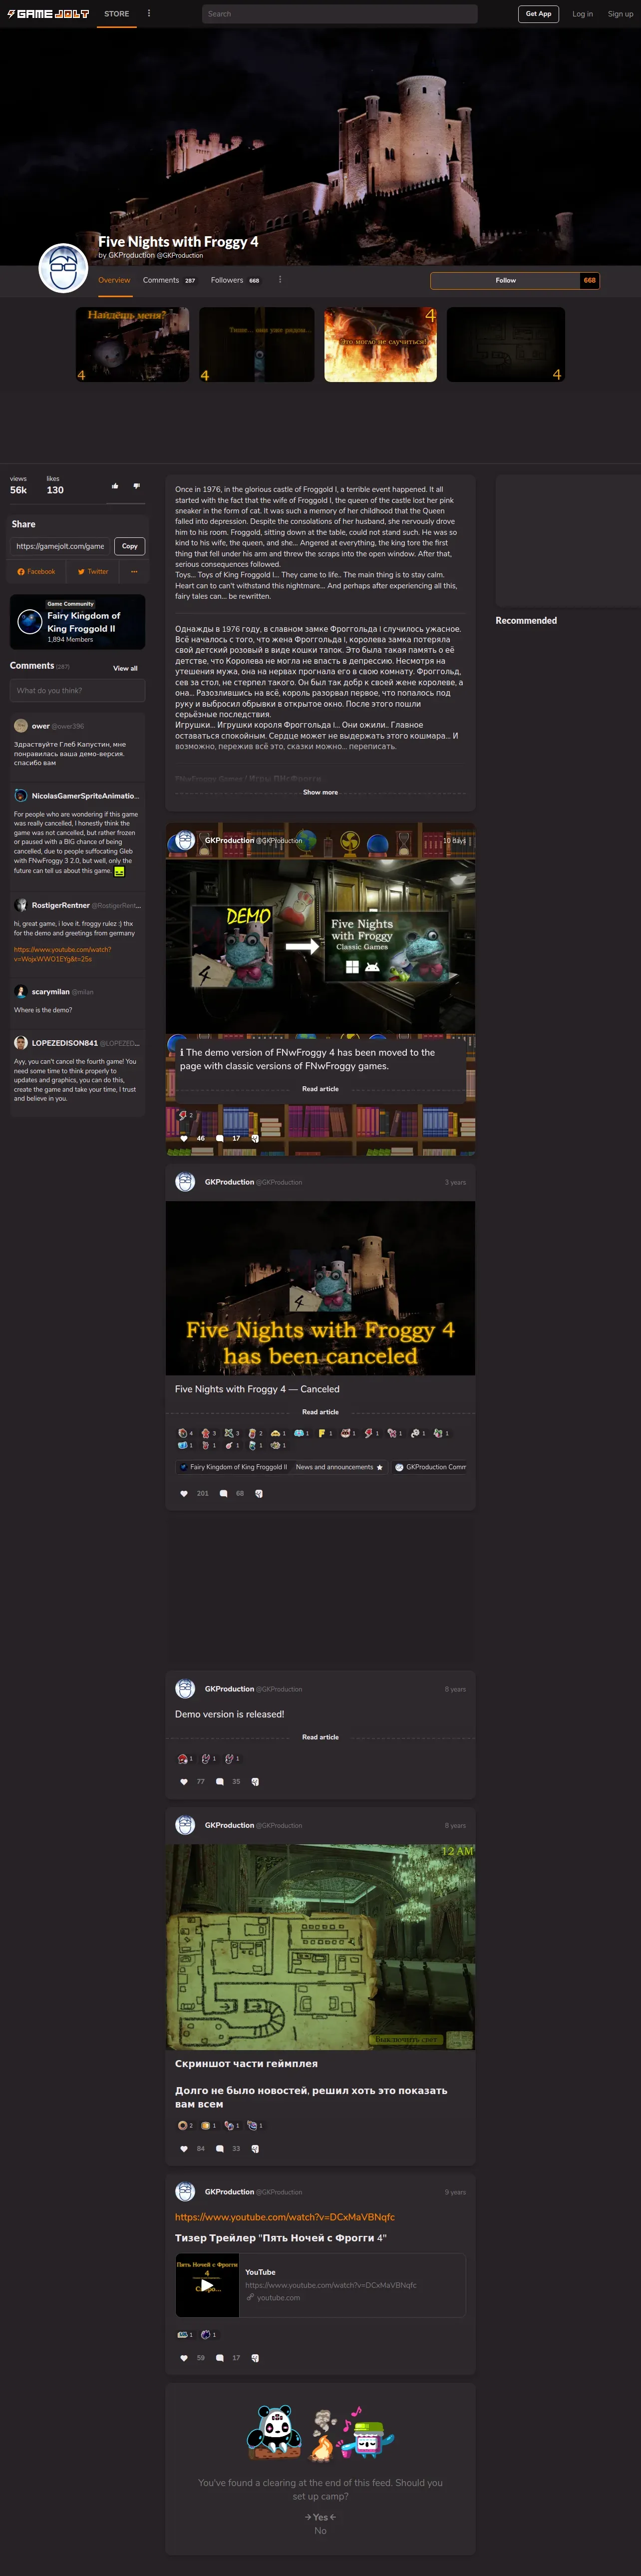Open comments on demo released post (35)
The width and height of the screenshot is (641, 2576).
[220, 1781]
